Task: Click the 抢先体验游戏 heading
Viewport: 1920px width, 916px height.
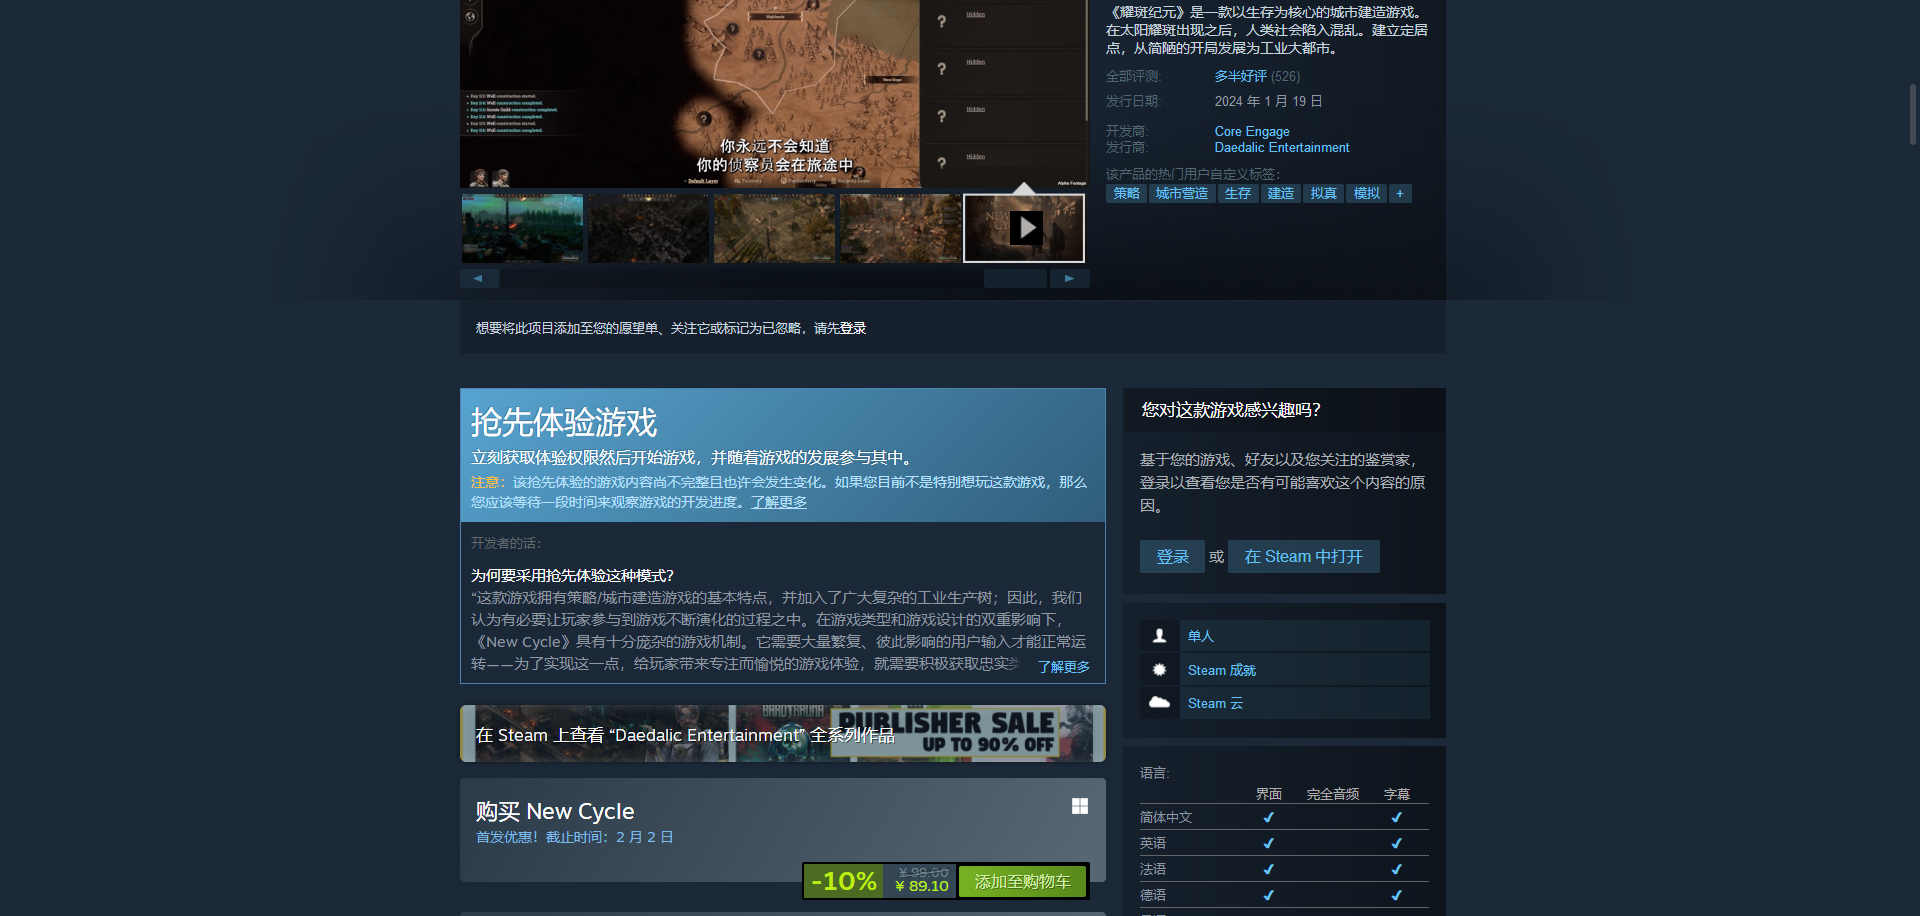Action: point(564,422)
